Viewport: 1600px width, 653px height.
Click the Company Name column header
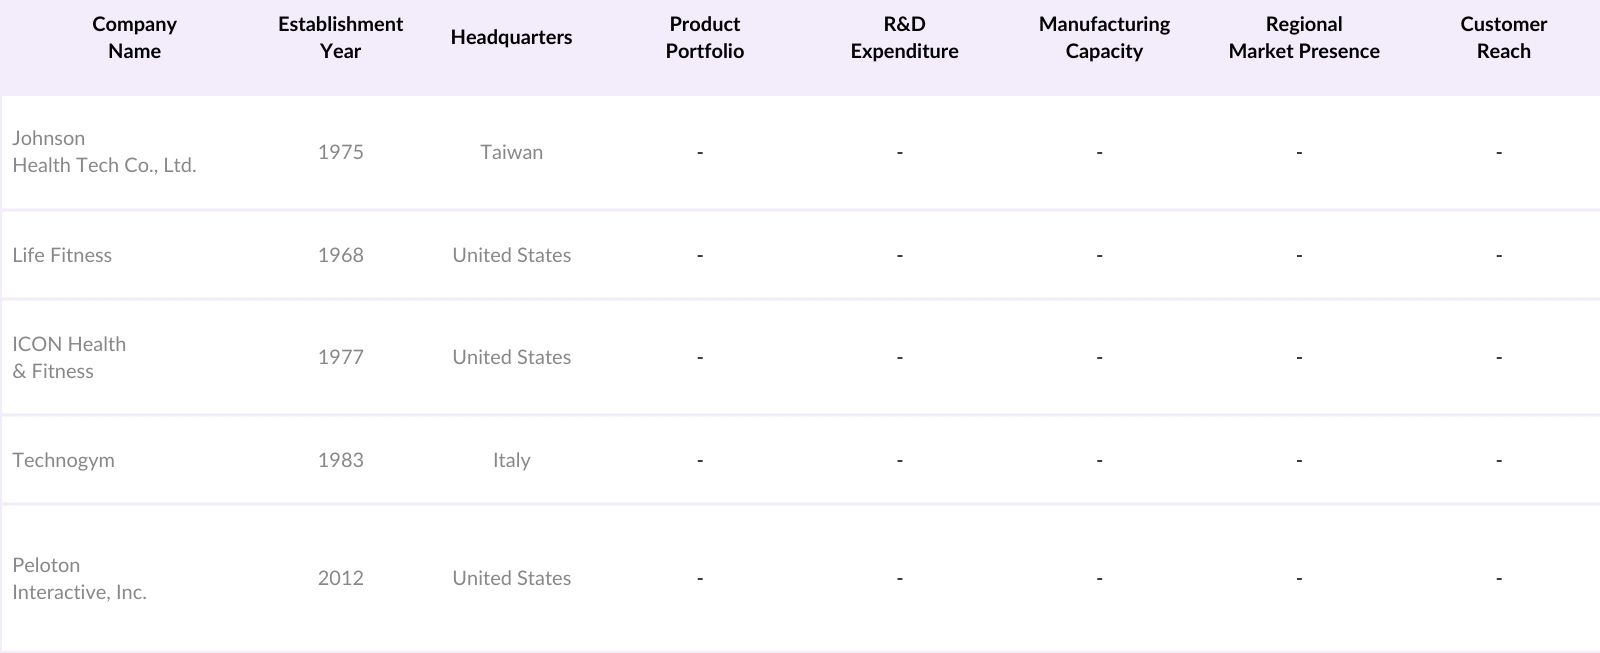[134, 38]
